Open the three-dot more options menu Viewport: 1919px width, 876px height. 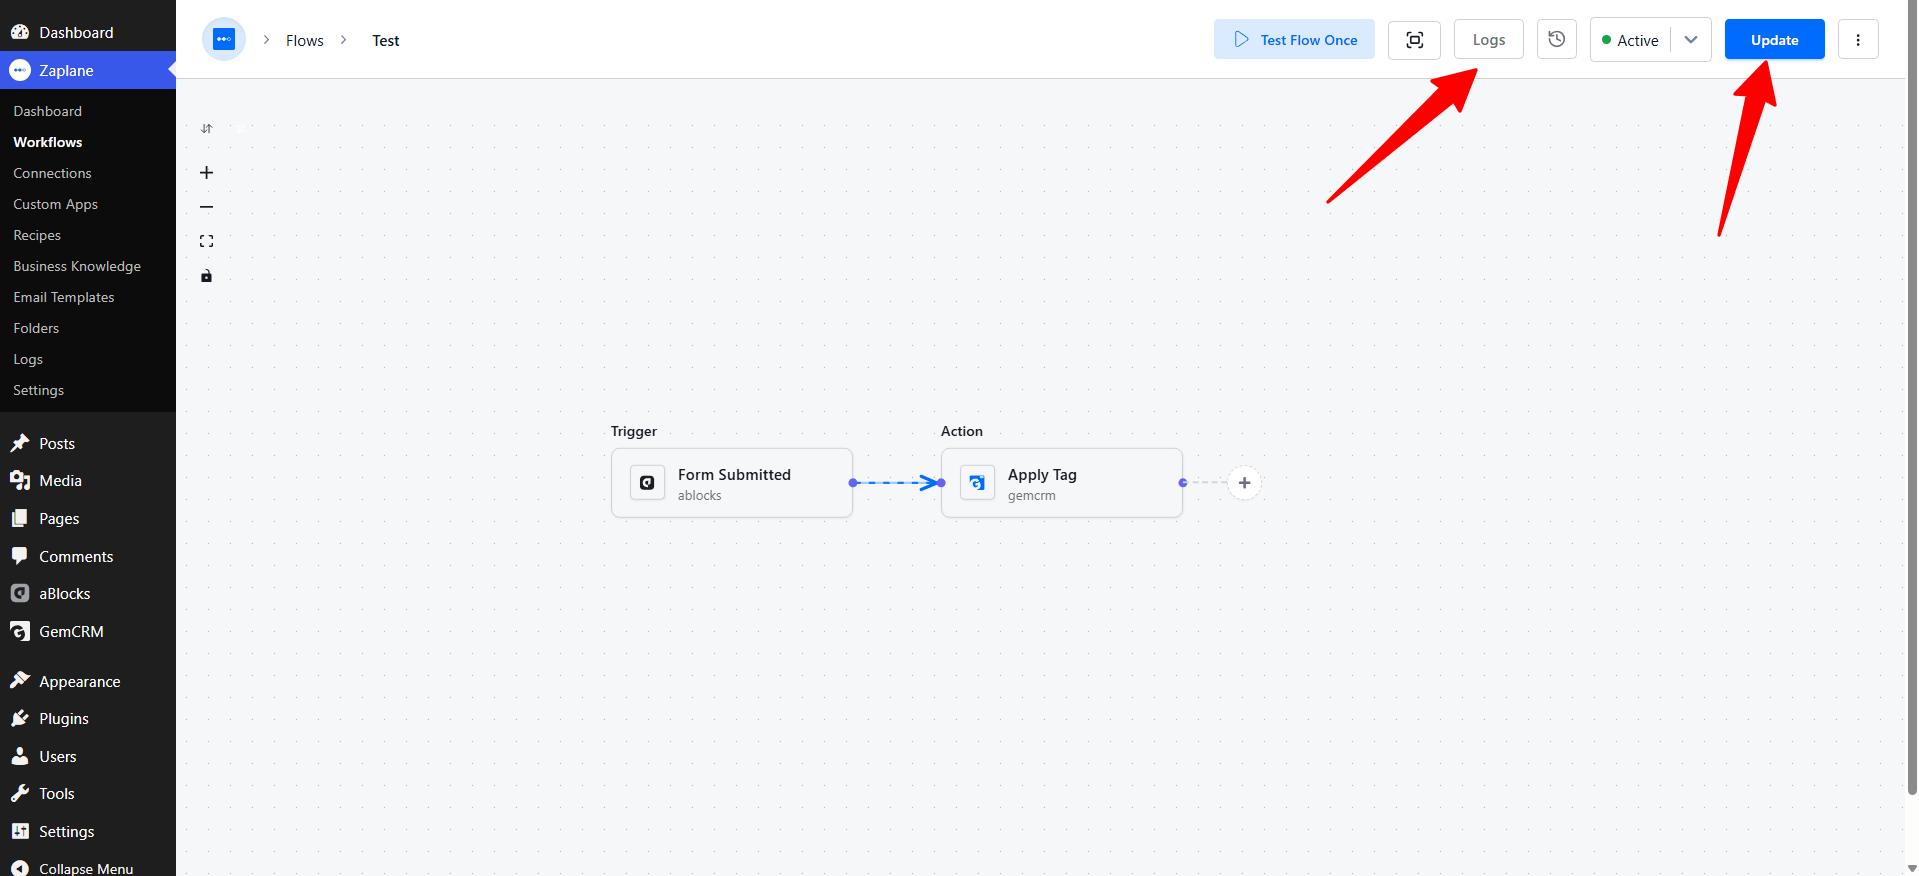click(1858, 40)
